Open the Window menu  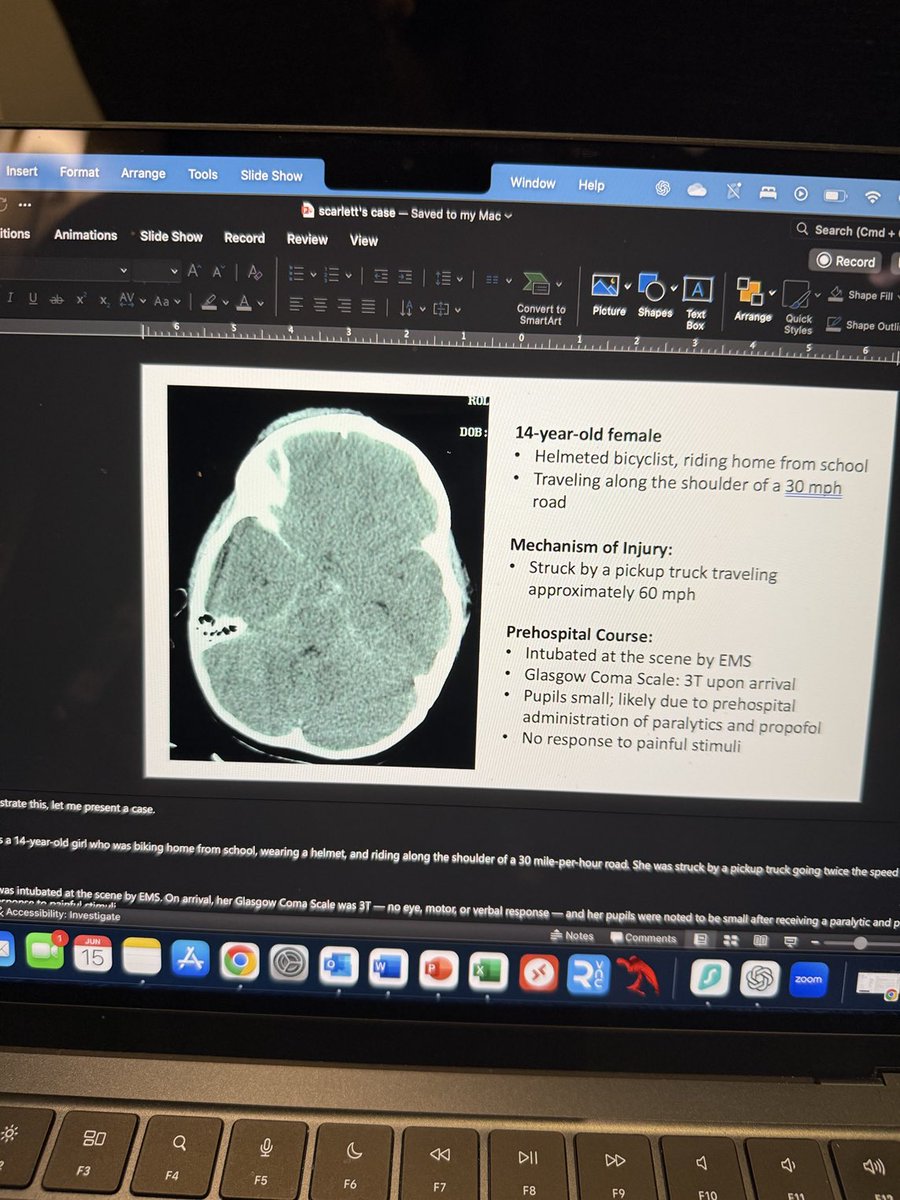(x=532, y=183)
